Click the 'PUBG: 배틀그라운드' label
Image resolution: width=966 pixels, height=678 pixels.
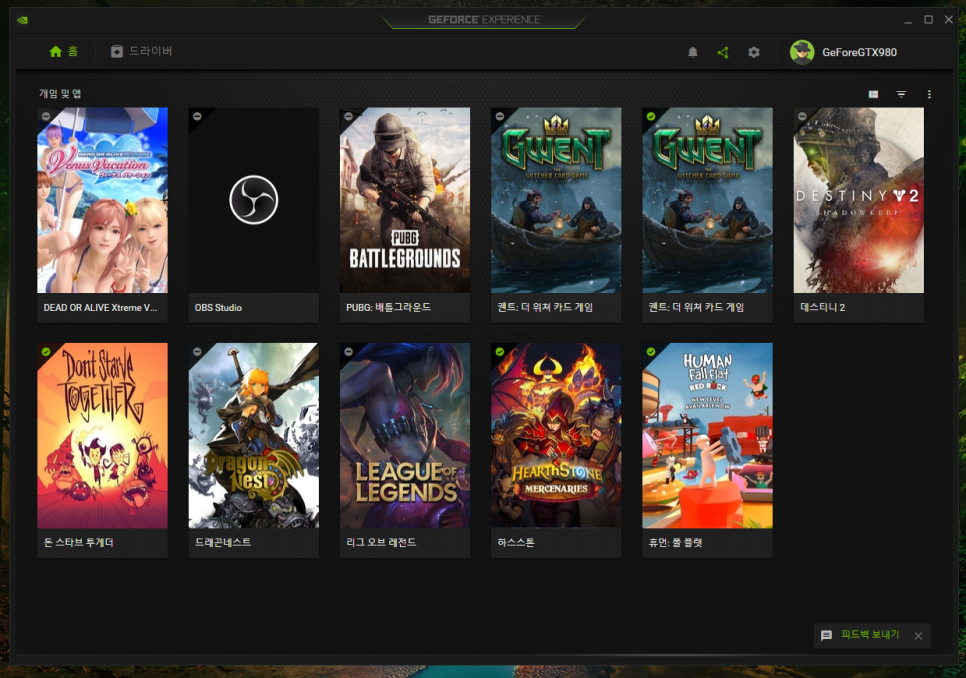coord(388,307)
